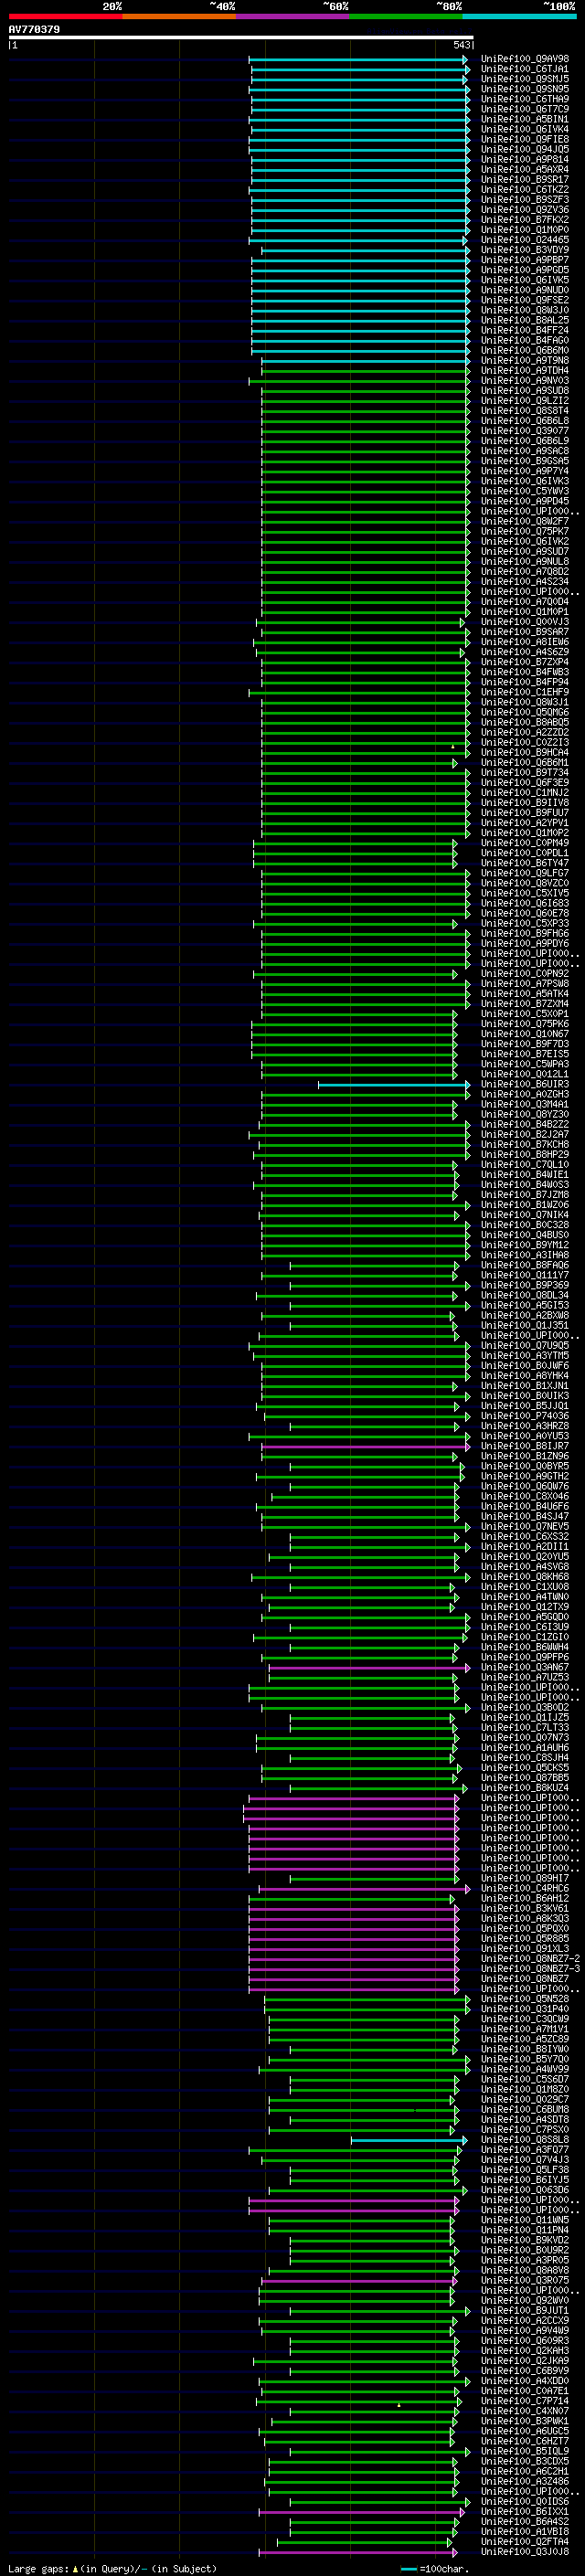585x2576 pixels.
Task: Select the label UniRef100_Q7U9Q5
Action: (524, 1345)
